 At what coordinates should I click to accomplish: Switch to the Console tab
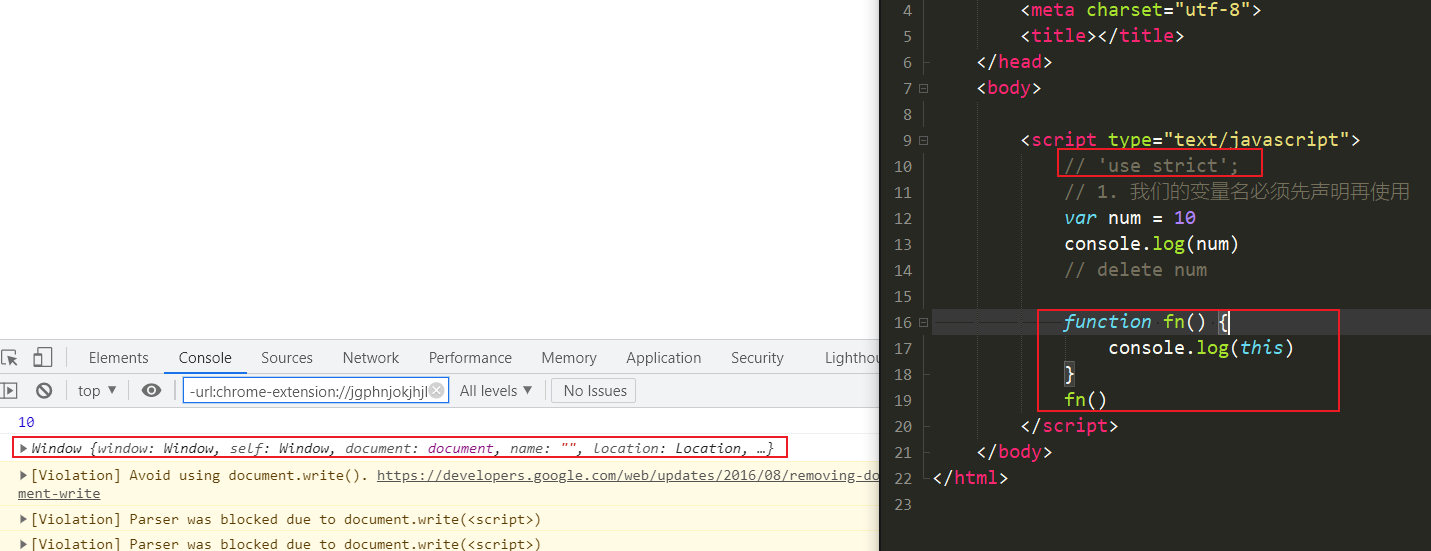click(x=205, y=357)
